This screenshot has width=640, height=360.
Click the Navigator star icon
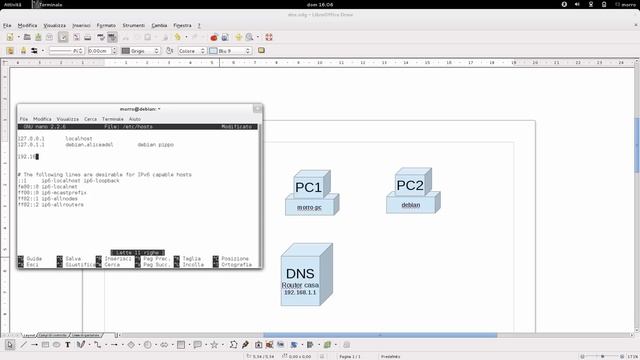click(x=239, y=38)
